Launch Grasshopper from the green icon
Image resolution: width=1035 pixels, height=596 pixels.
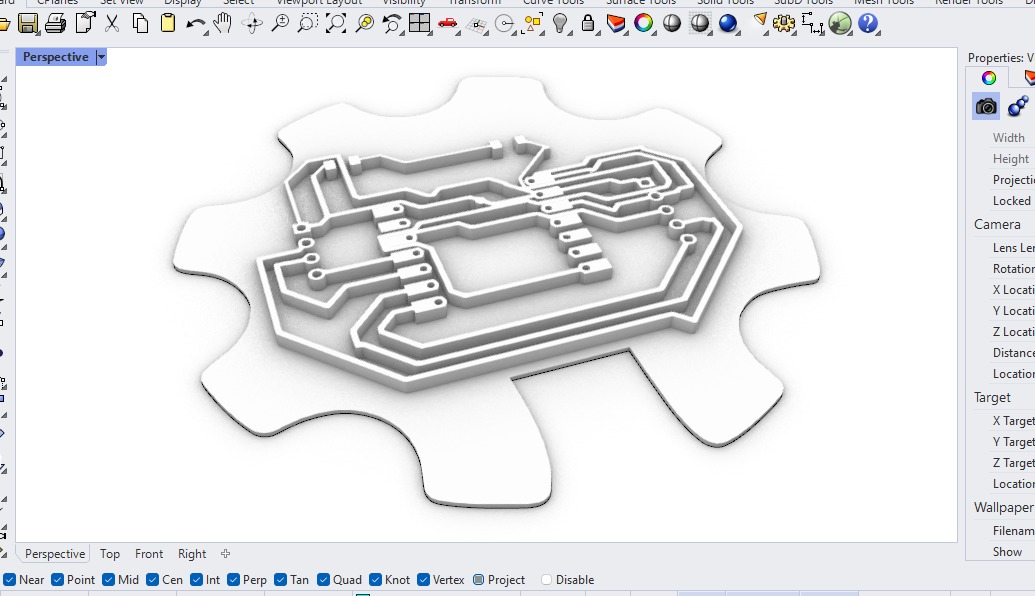pos(840,24)
